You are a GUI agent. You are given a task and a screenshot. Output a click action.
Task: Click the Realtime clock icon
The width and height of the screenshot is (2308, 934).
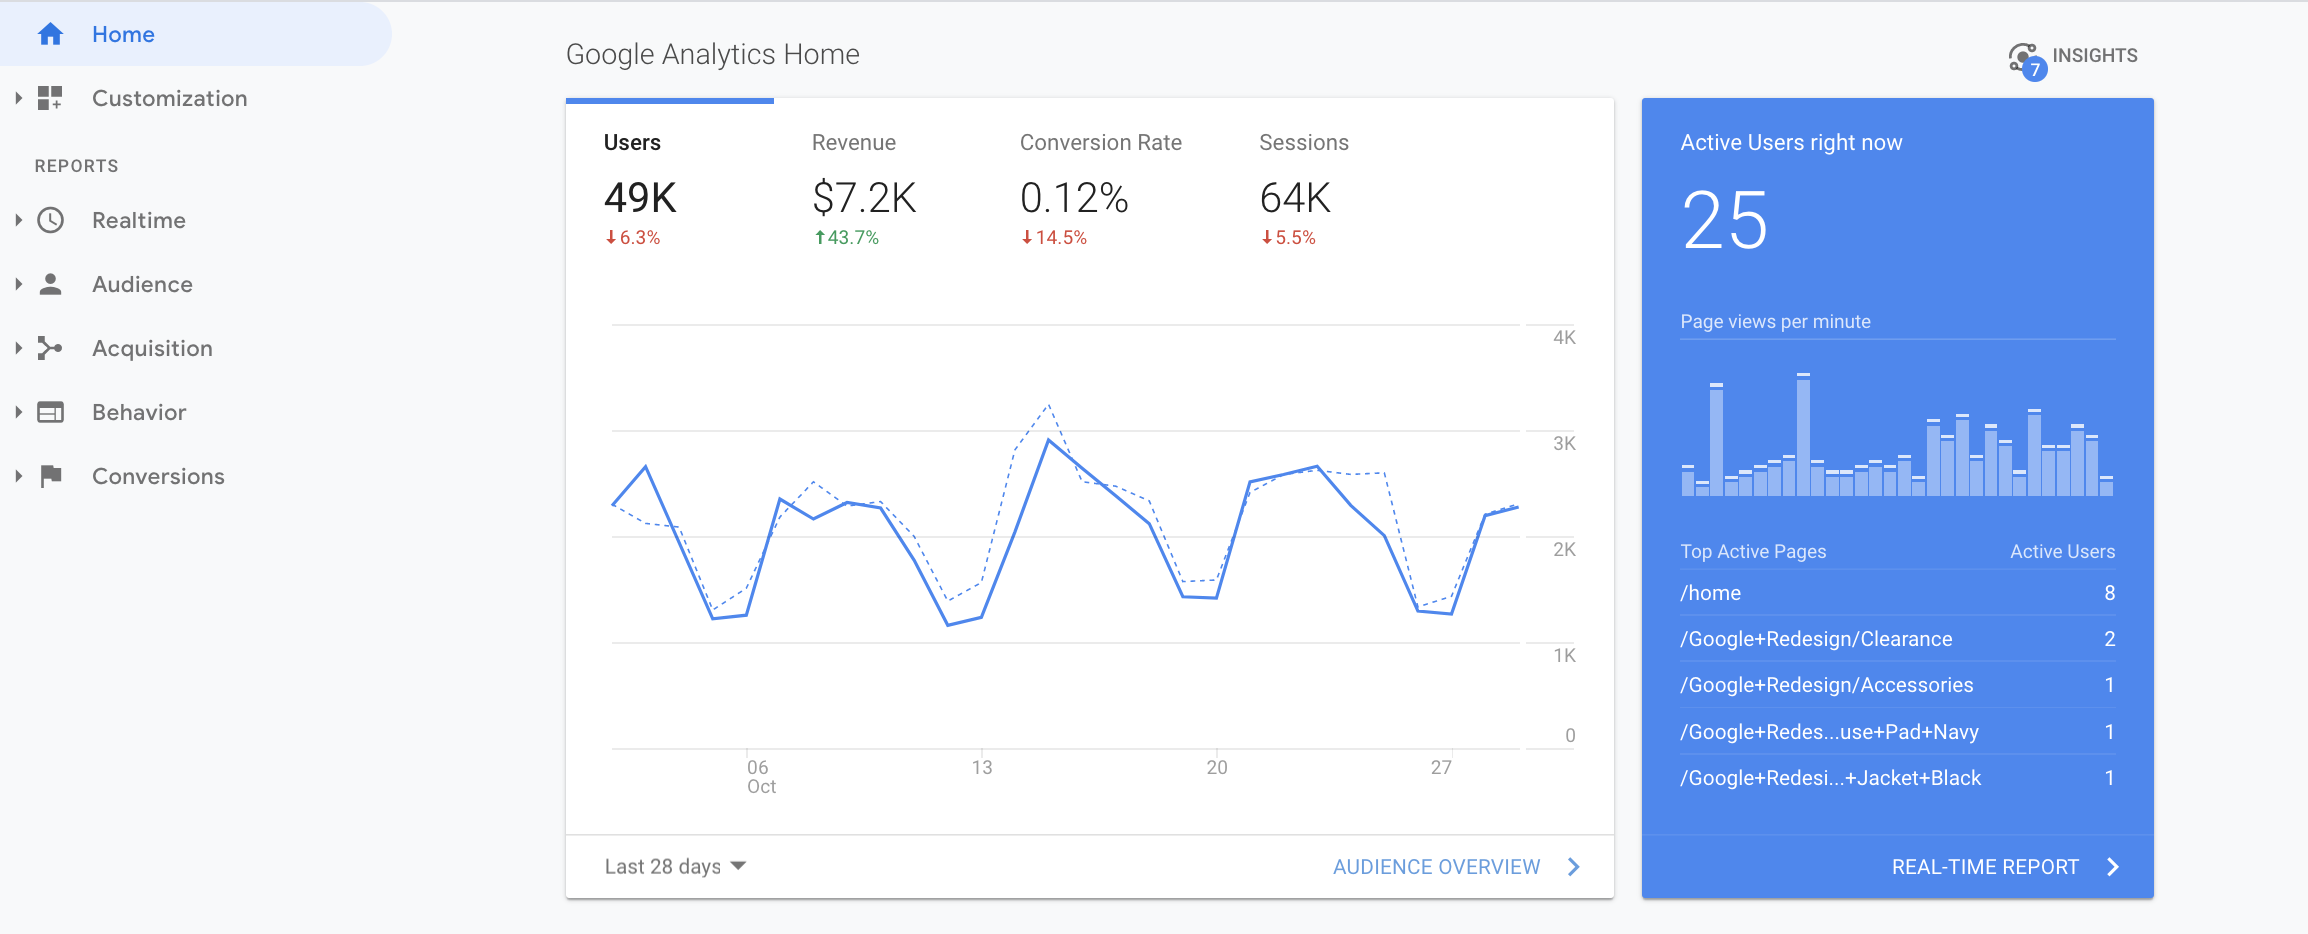50,220
